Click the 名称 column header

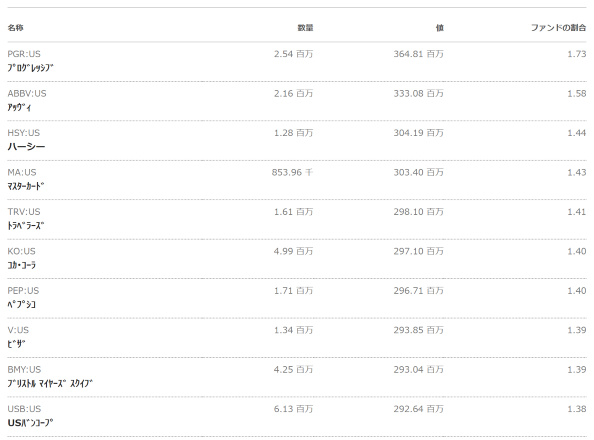[x=16, y=27]
